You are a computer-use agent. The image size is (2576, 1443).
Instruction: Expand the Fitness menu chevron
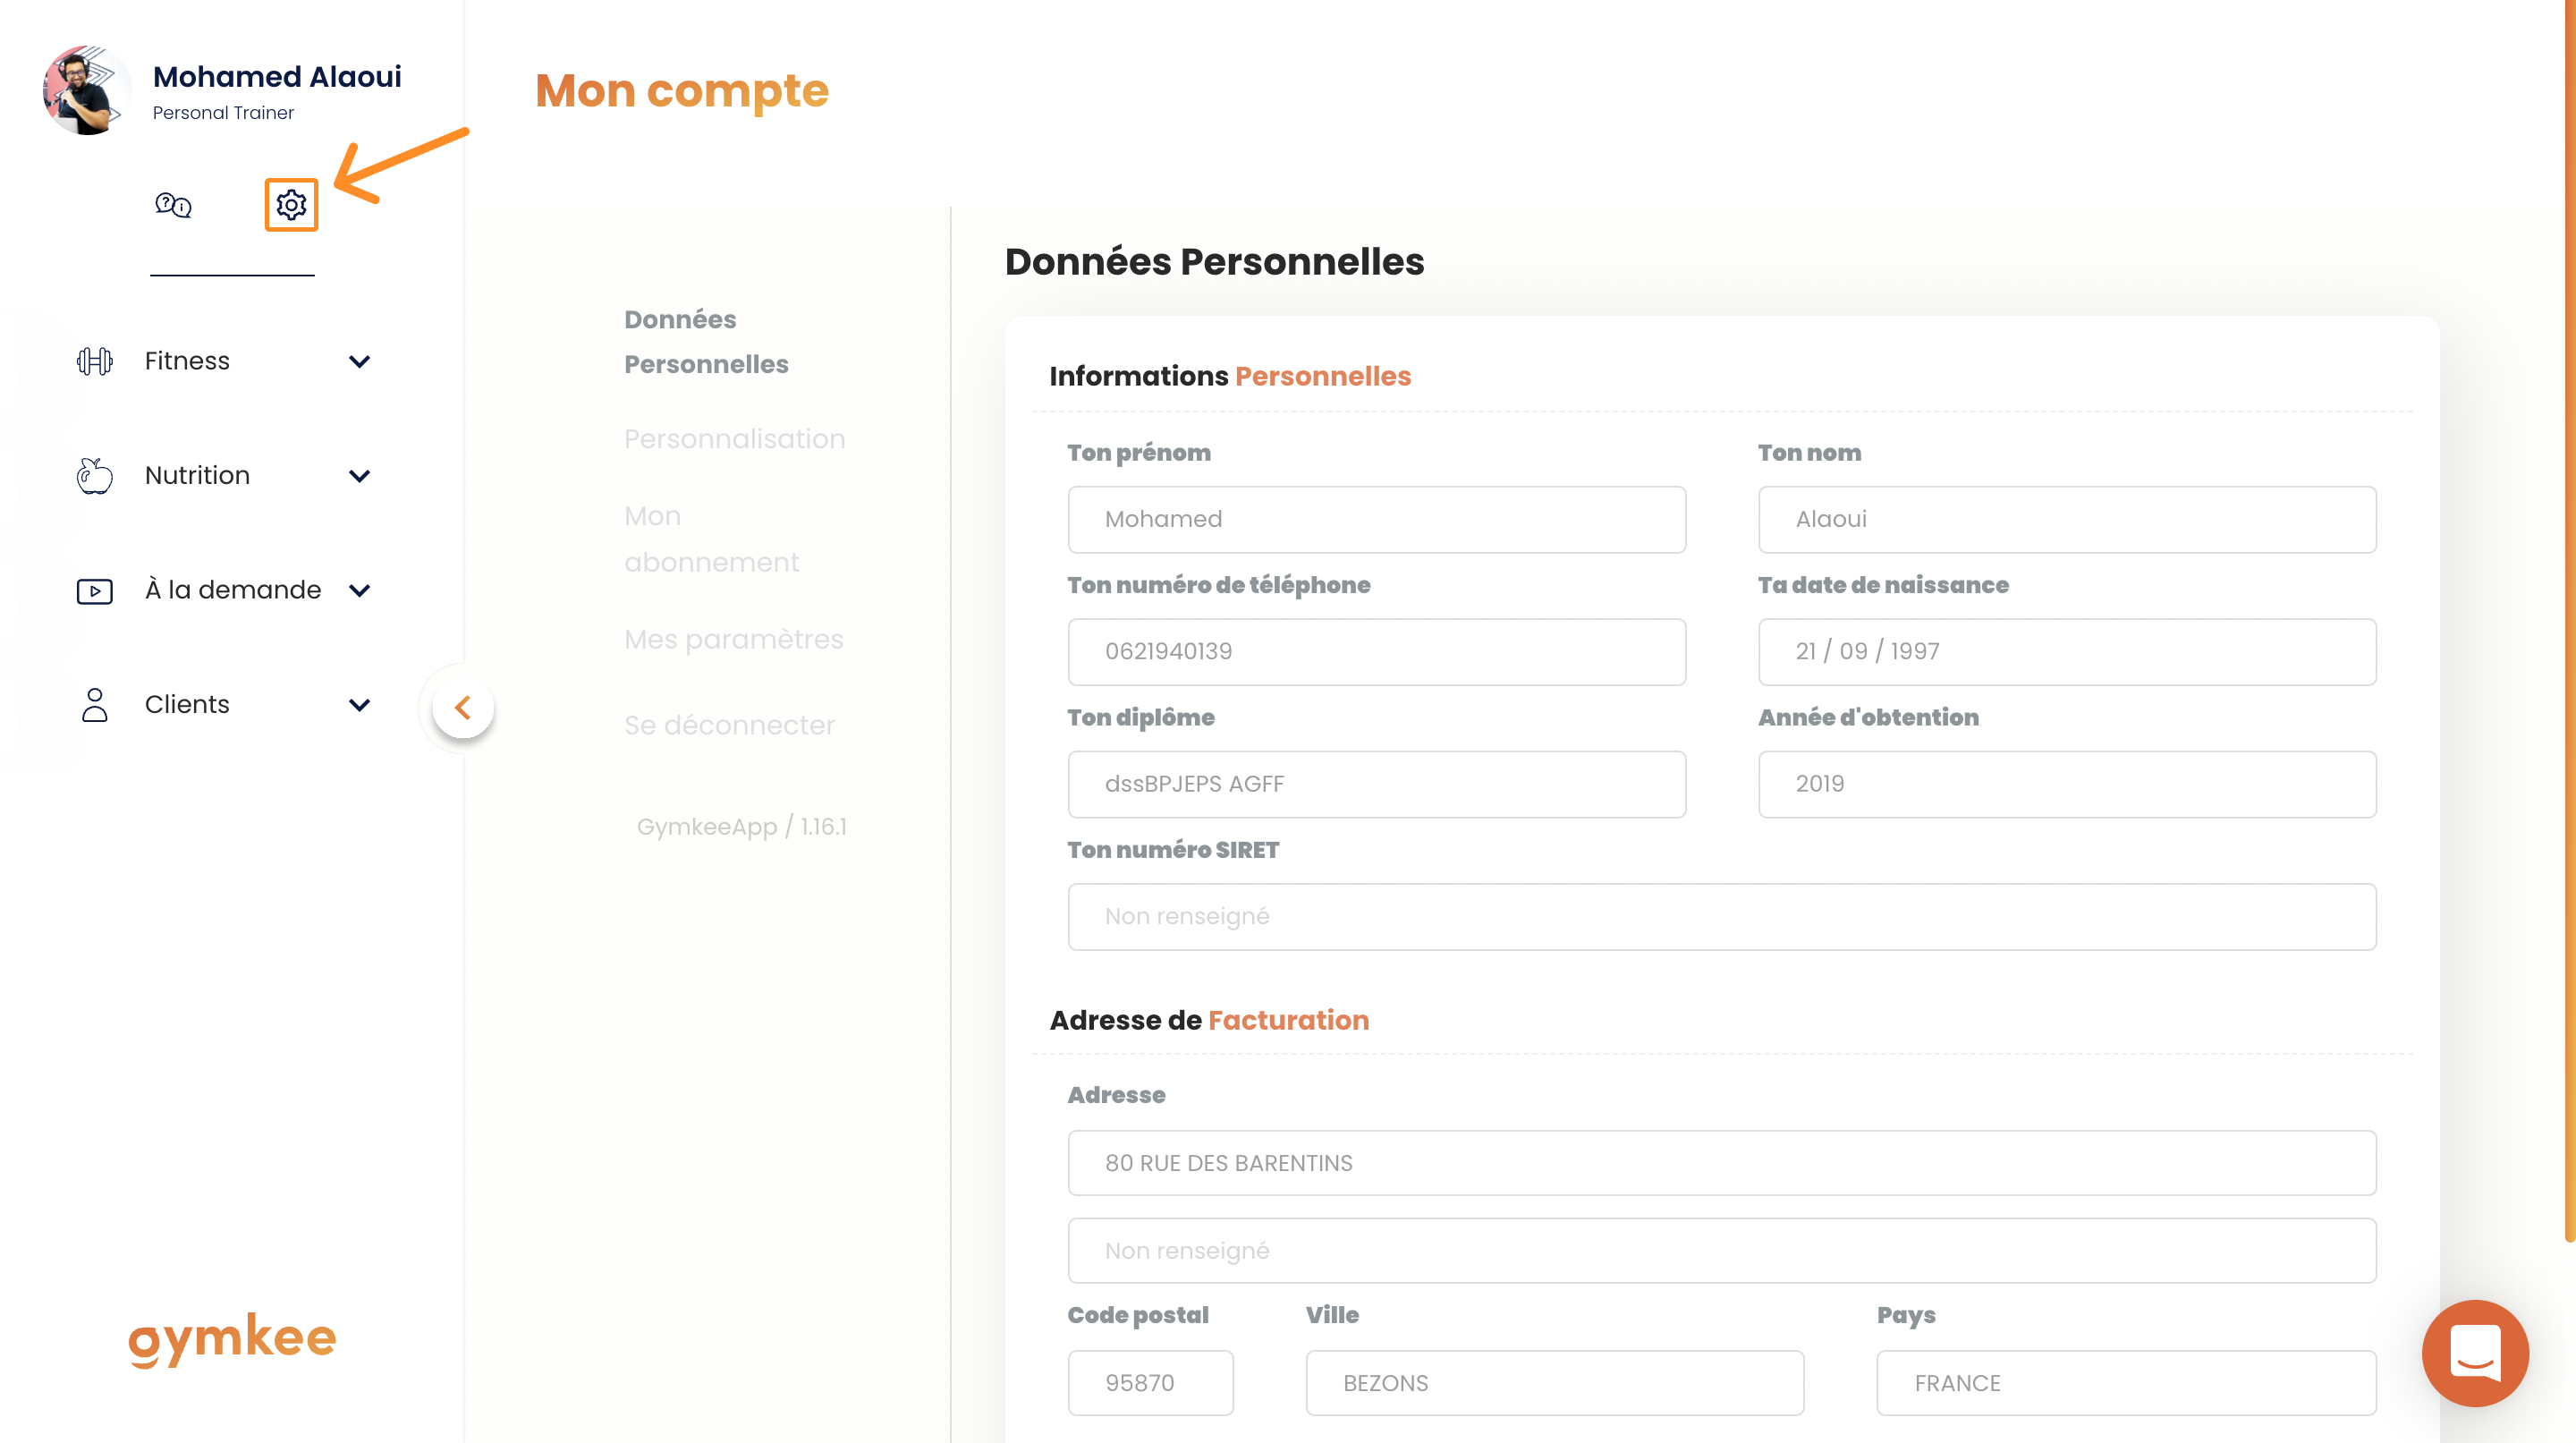click(x=360, y=361)
